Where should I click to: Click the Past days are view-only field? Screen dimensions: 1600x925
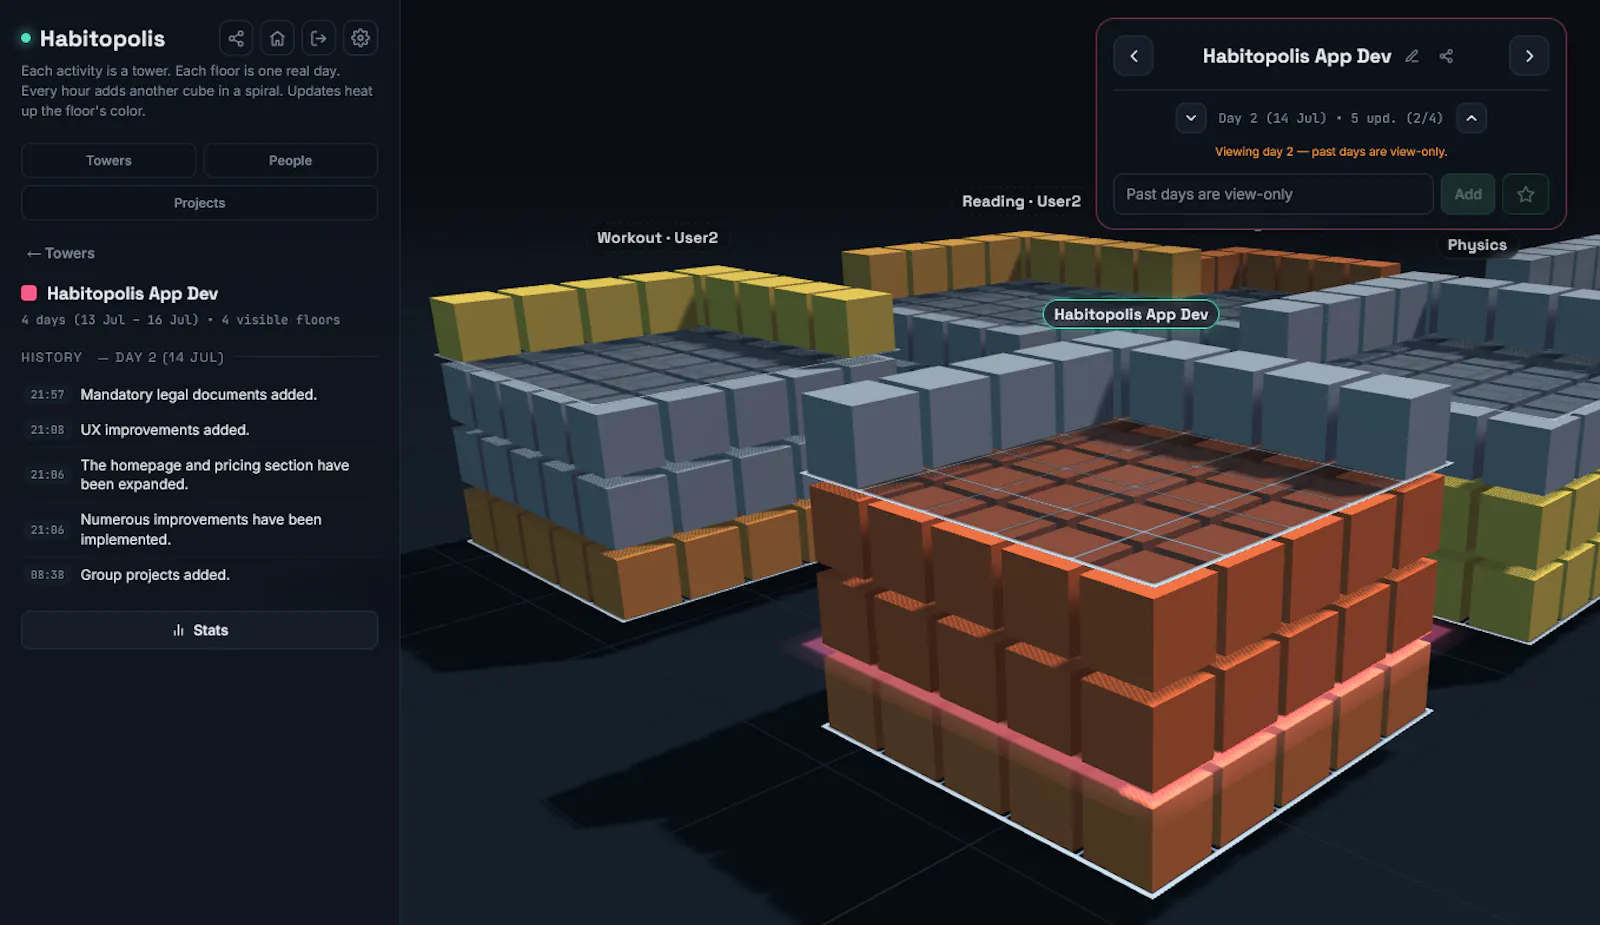[x=1273, y=194]
